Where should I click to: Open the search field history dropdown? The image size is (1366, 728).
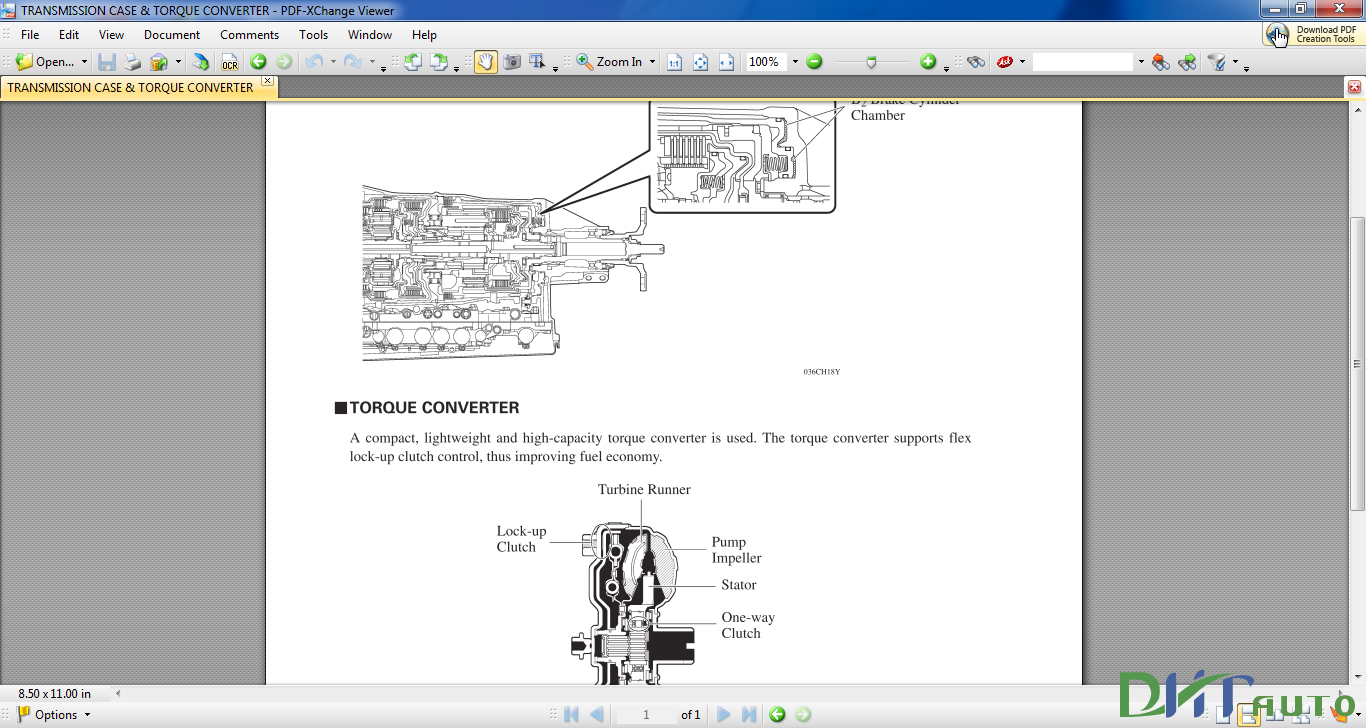(1140, 62)
